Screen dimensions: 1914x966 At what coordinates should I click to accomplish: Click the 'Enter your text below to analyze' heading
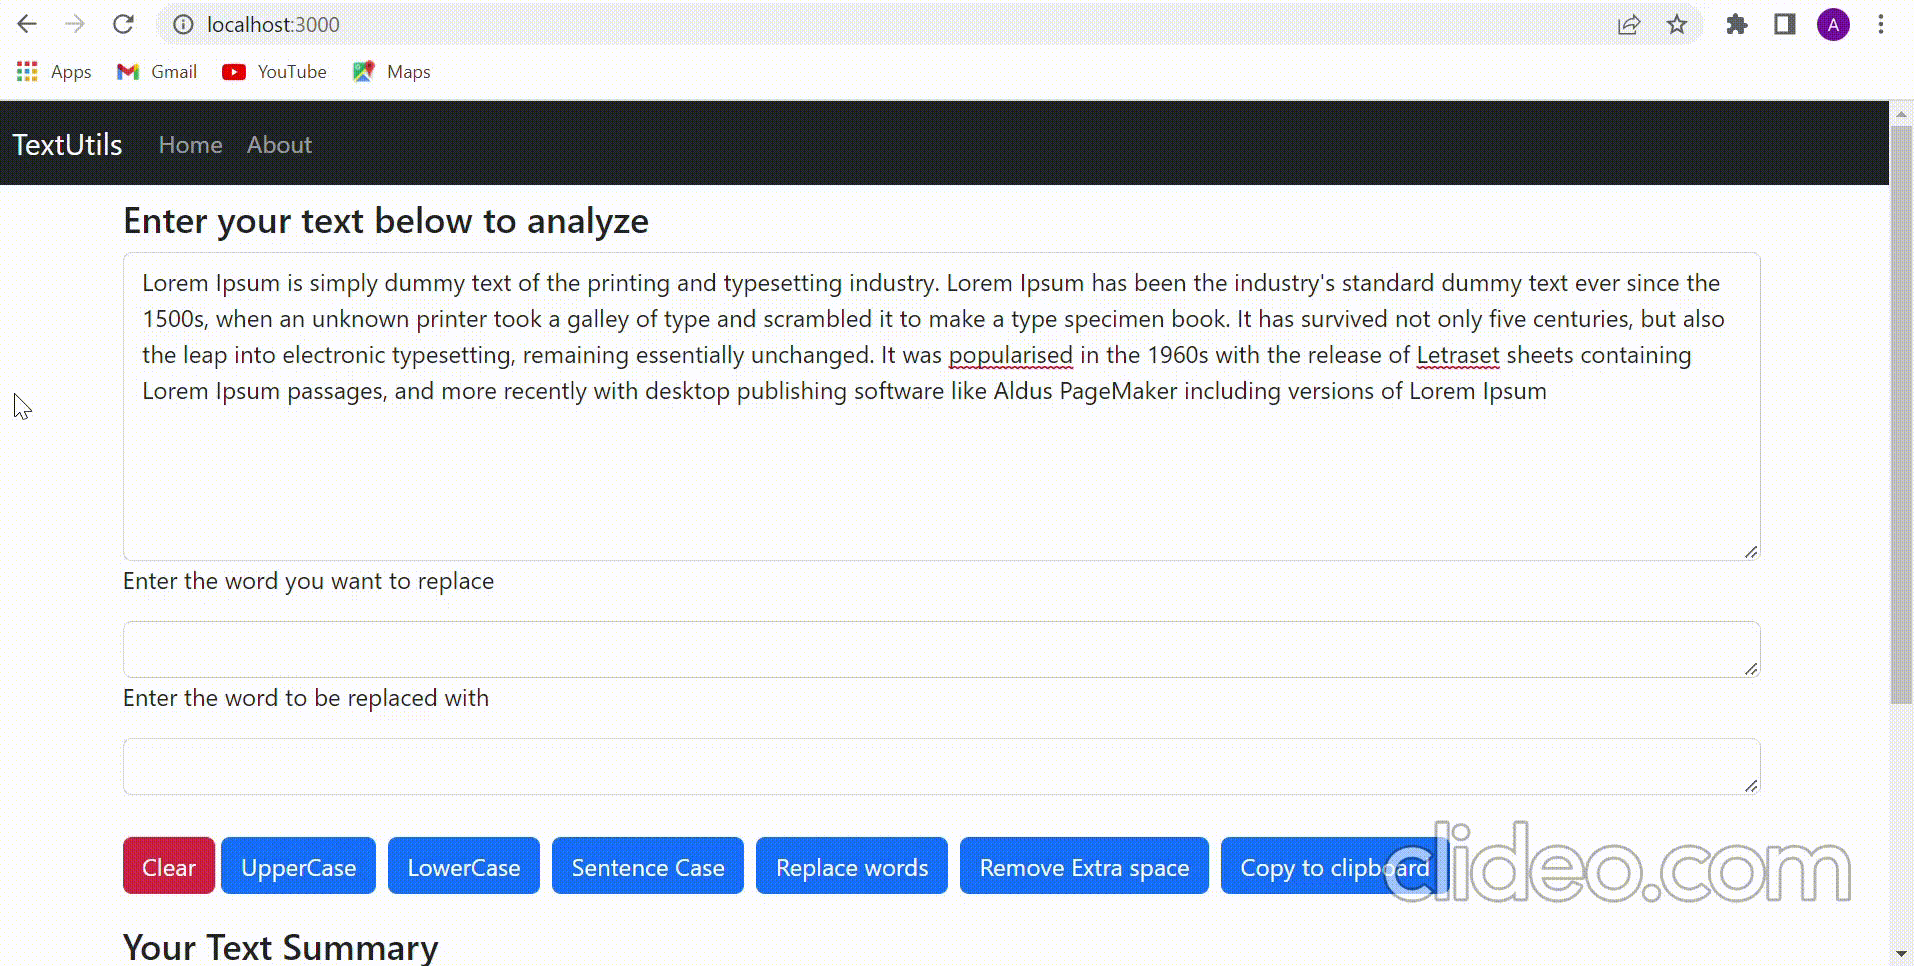[386, 221]
